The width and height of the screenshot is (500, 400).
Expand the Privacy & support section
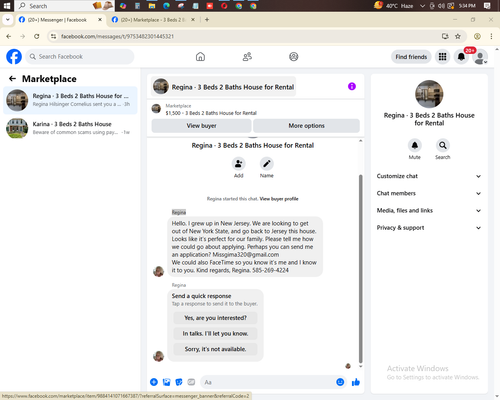click(429, 228)
